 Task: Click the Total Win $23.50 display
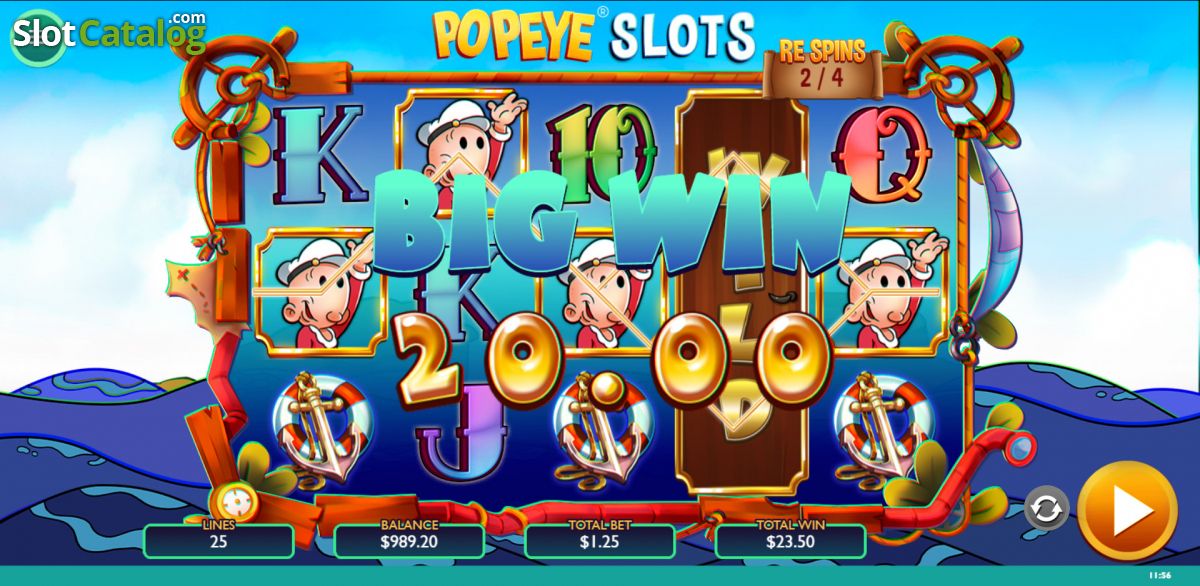click(790, 540)
